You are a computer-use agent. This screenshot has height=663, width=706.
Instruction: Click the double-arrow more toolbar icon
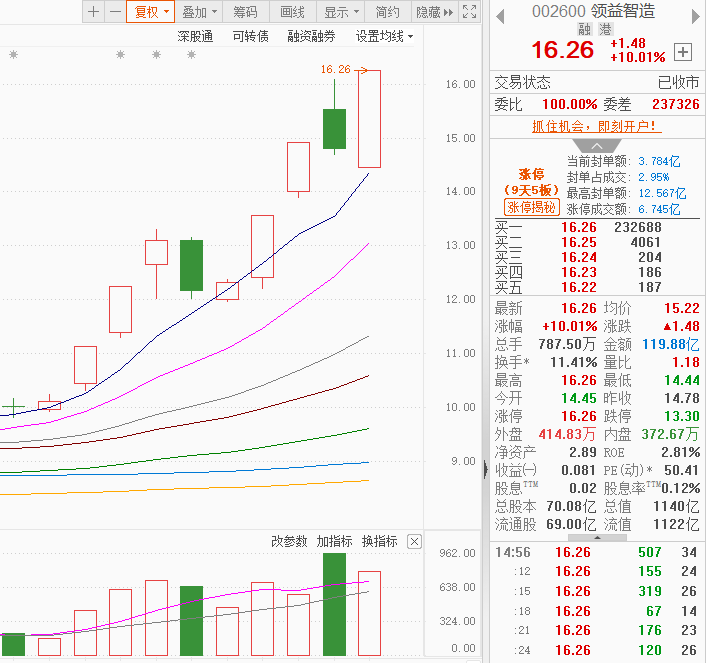tap(448, 12)
